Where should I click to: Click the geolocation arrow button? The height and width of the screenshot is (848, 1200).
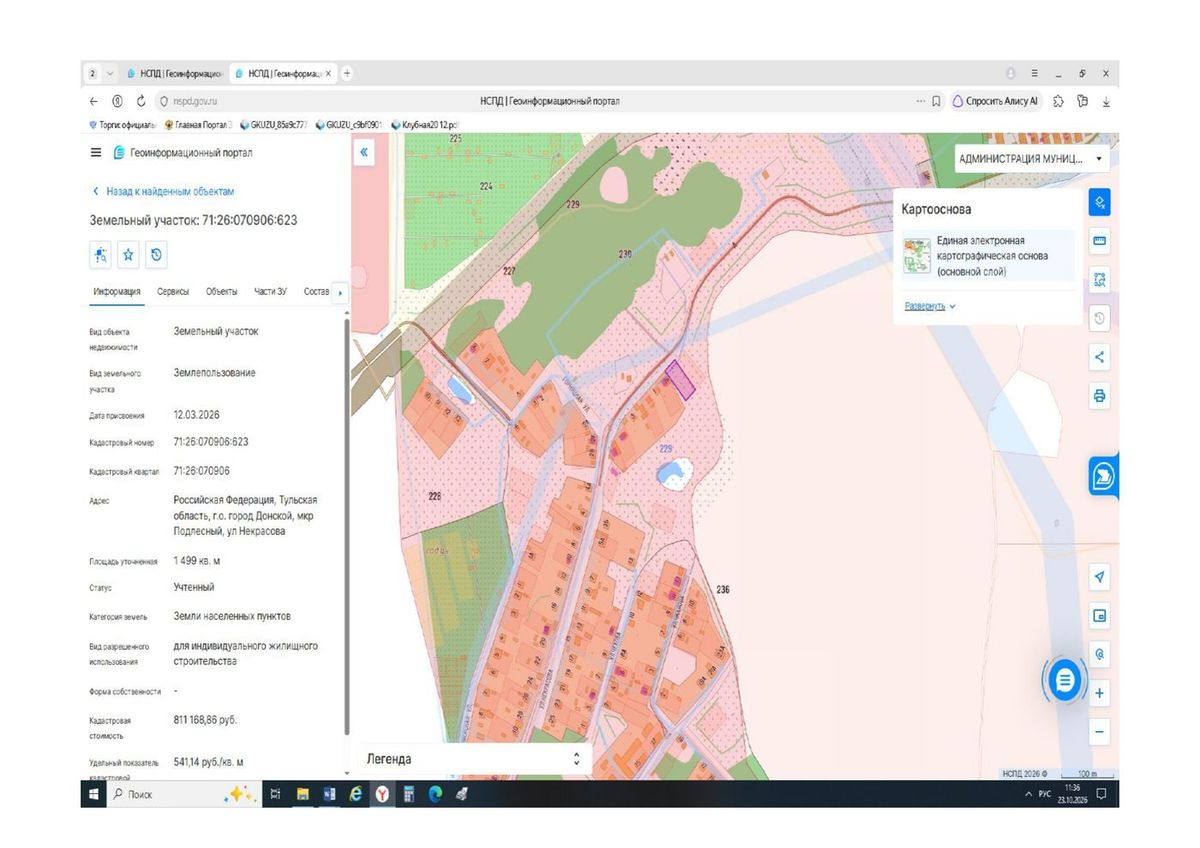click(x=1100, y=577)
